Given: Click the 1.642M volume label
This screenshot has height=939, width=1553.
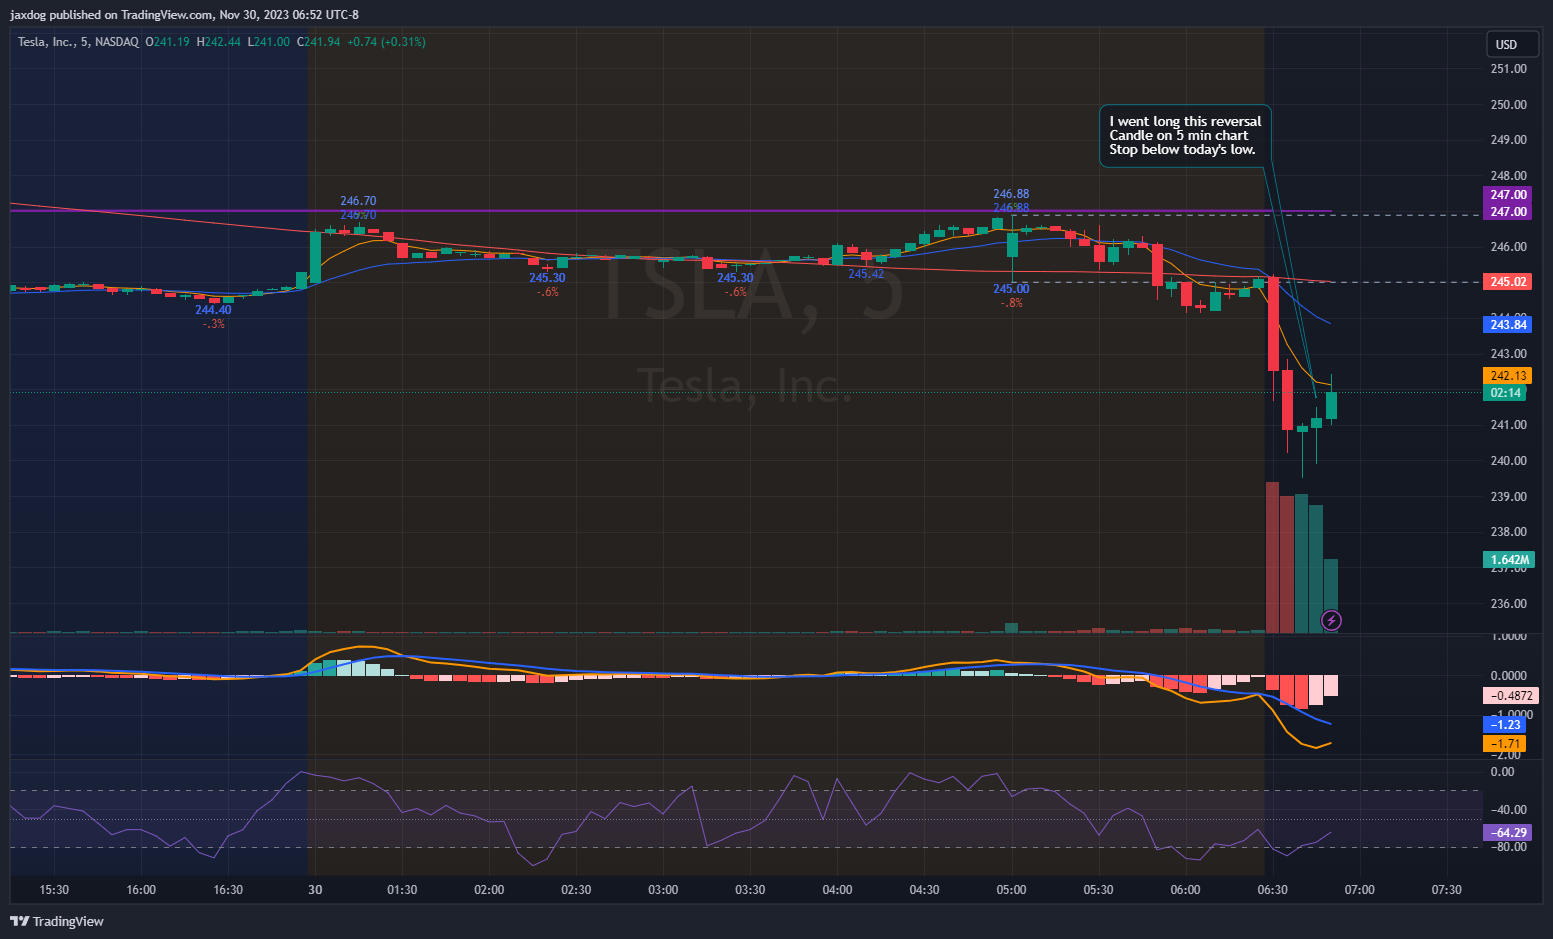Looking at the screenshot, I should pyautogui.click(x=1509, y=560).
